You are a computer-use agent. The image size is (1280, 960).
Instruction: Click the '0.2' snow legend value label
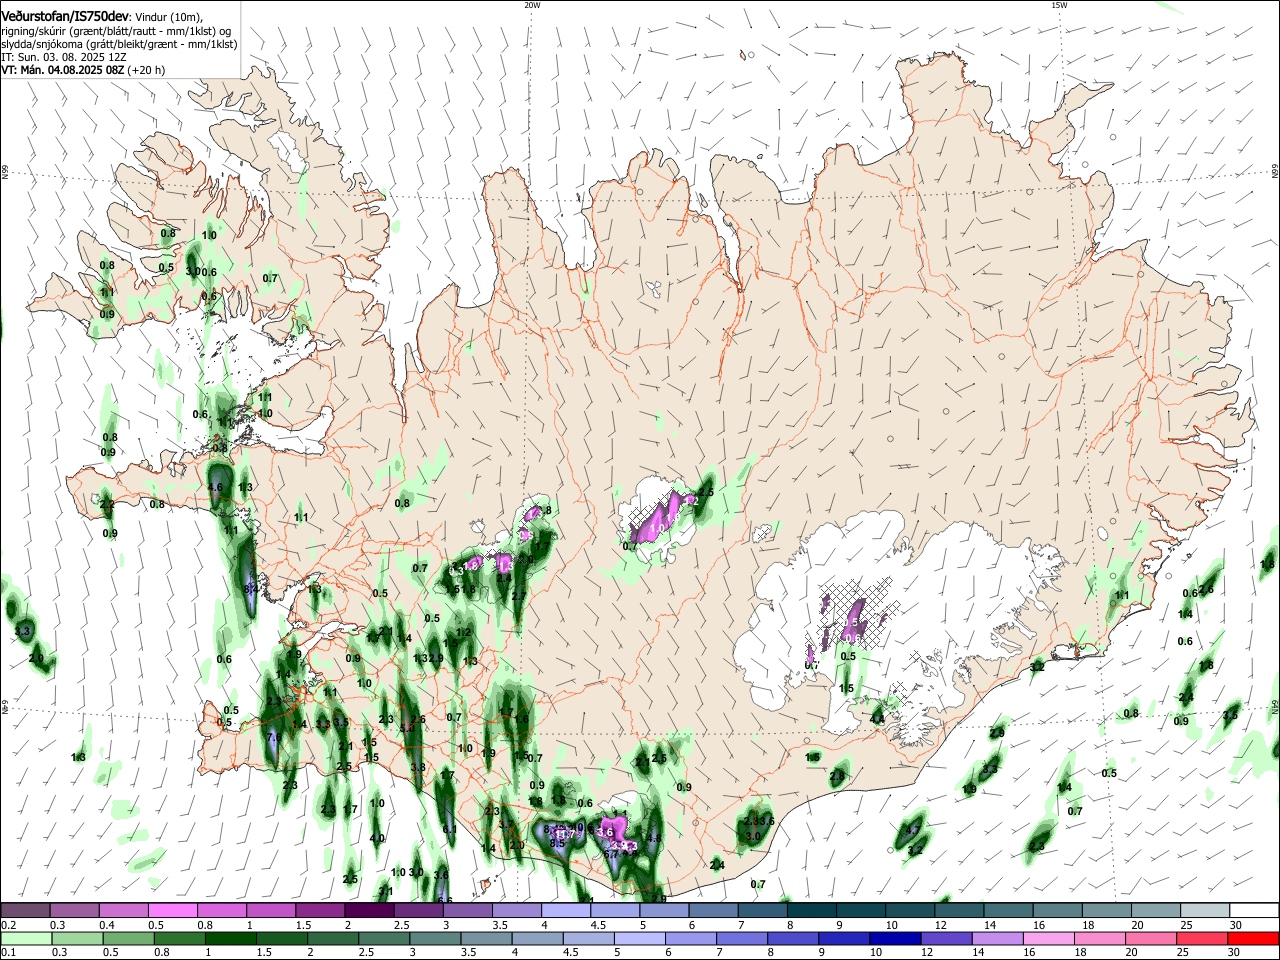pyautogui.click(x=7, y=925)
